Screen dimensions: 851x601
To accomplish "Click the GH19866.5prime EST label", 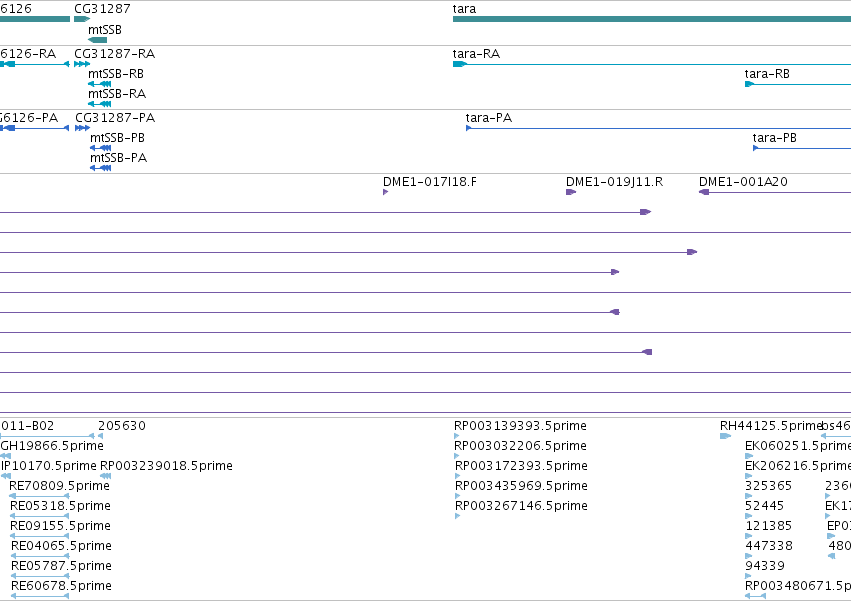I will coord(52,446).
